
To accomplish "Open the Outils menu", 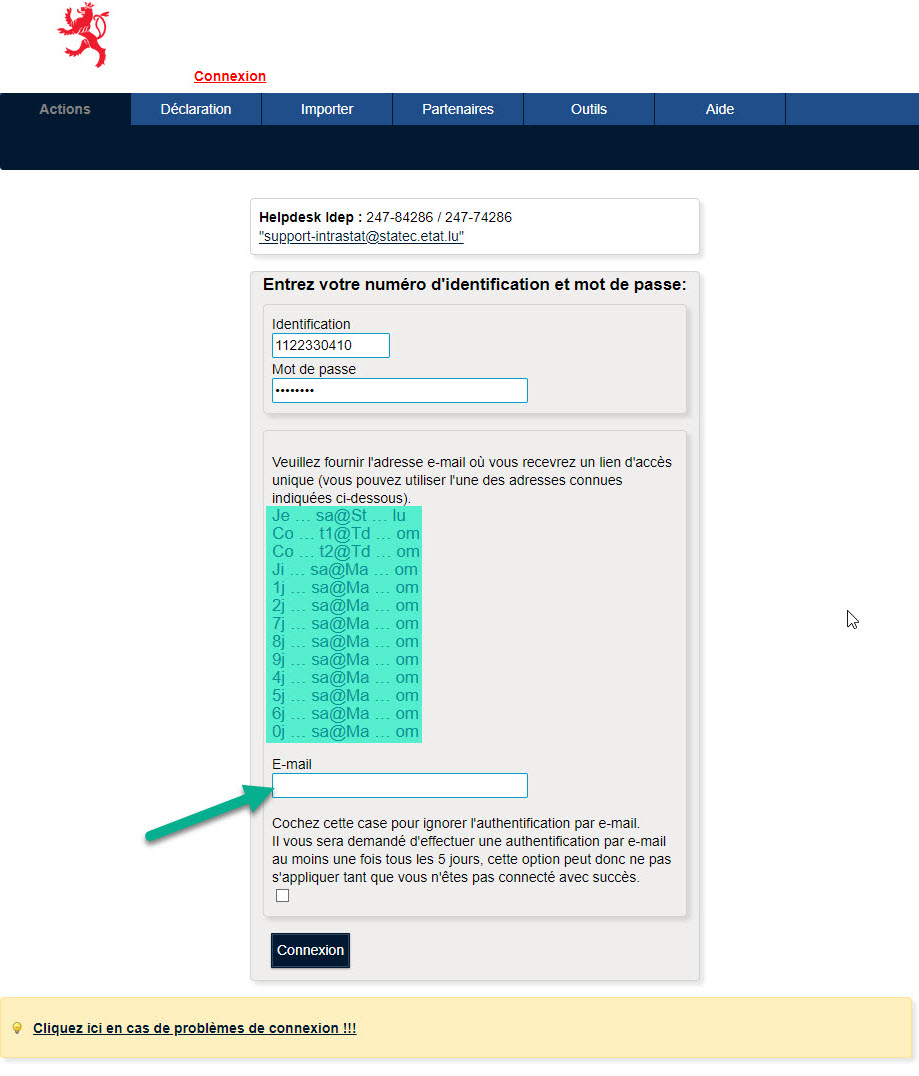I will tap(589, 109).
